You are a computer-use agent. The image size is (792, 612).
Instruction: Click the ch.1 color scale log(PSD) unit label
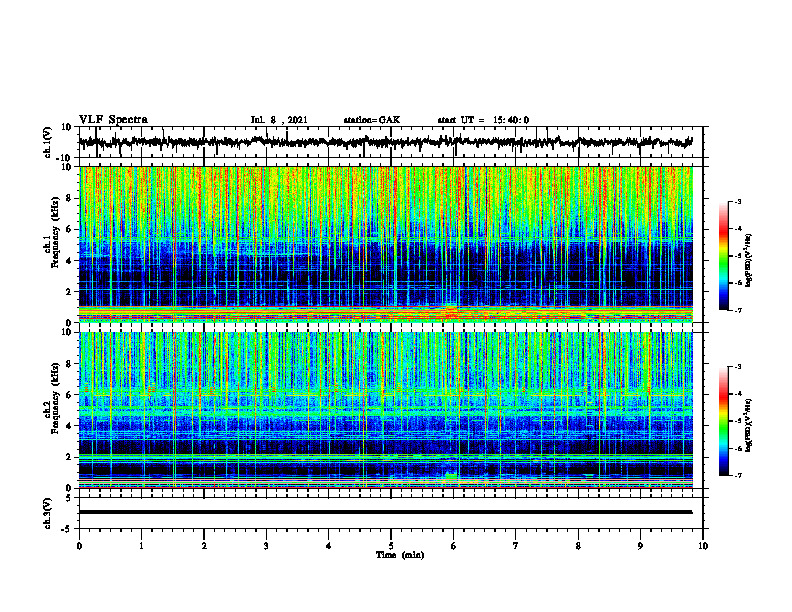click(x=749, y=260)
